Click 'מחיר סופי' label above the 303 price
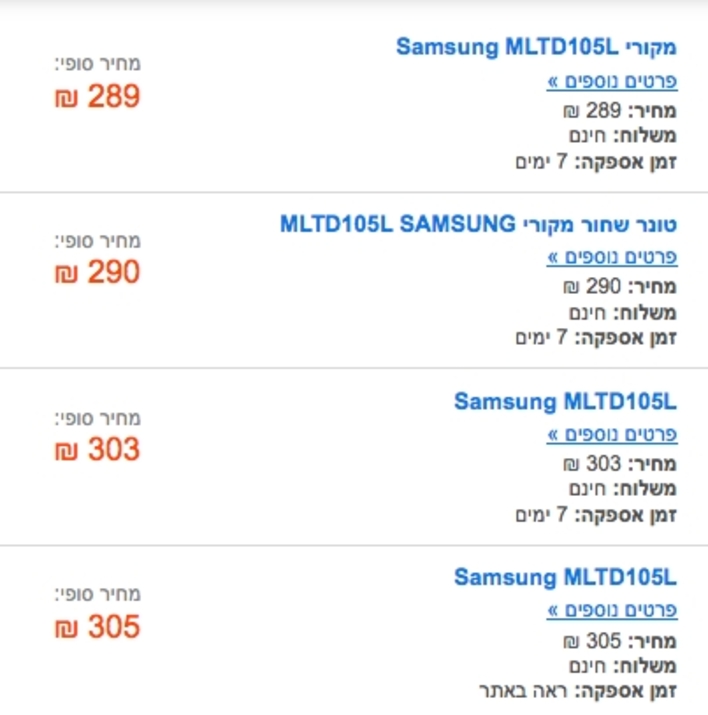Screen dimensions: 708x715 click(x=98, y=419)
